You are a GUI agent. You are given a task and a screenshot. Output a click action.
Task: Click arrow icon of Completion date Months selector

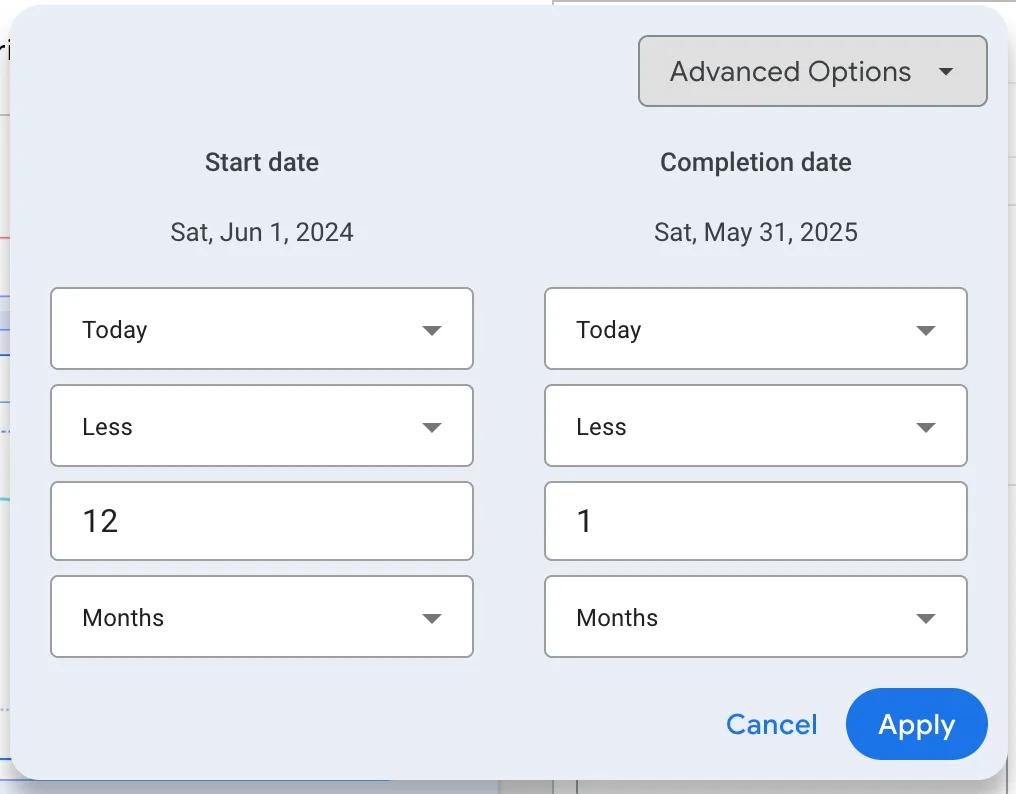click(926, 618)
